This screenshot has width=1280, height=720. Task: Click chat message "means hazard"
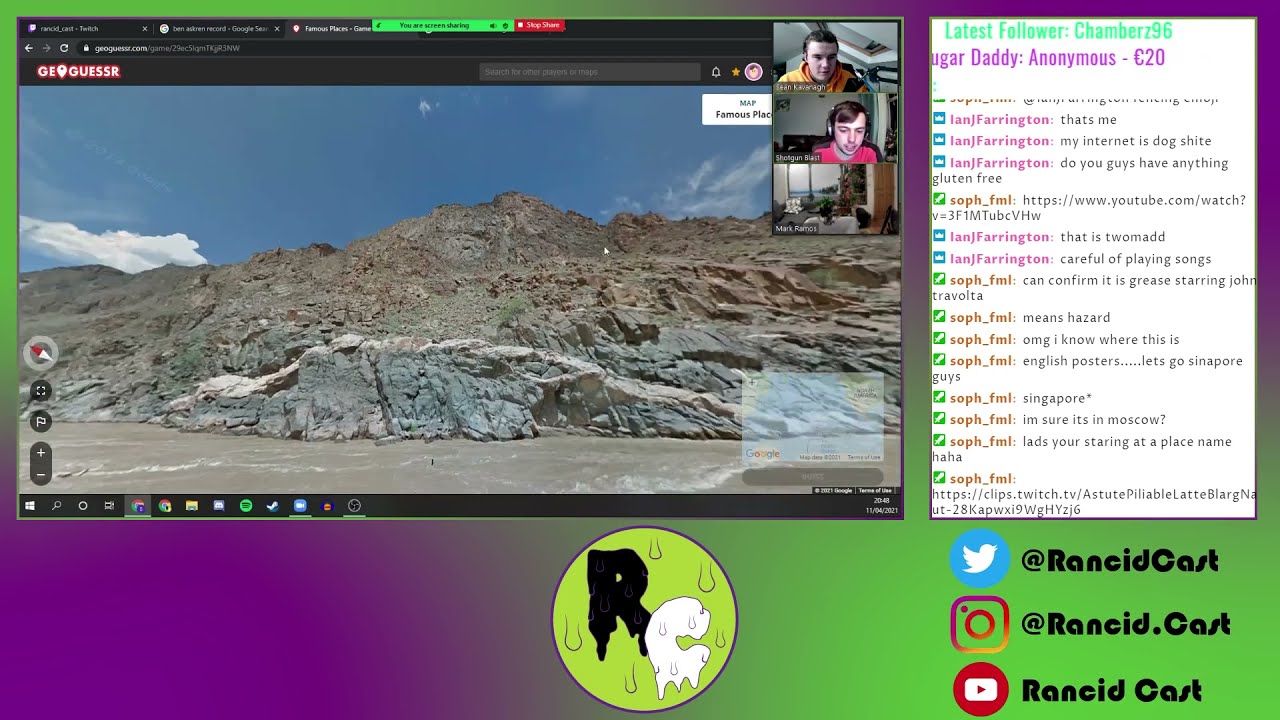(1066, 318)
